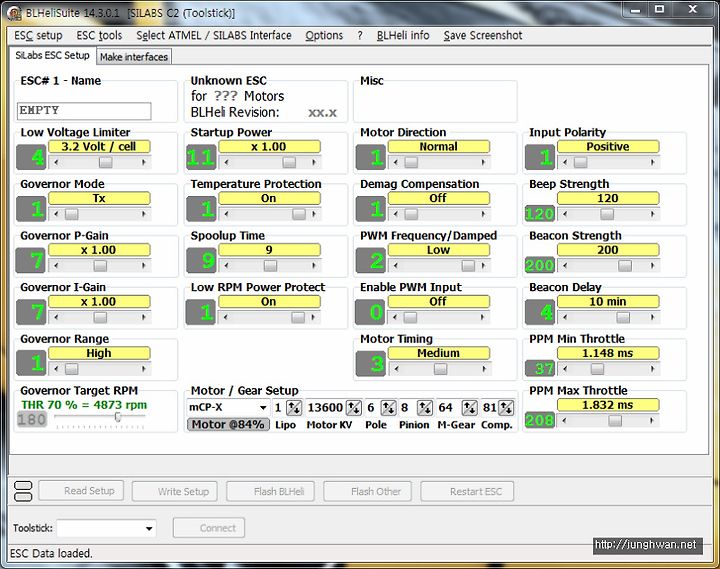Increase Beep Strength with right arrow
720x569 pixels.
[652, 214]
